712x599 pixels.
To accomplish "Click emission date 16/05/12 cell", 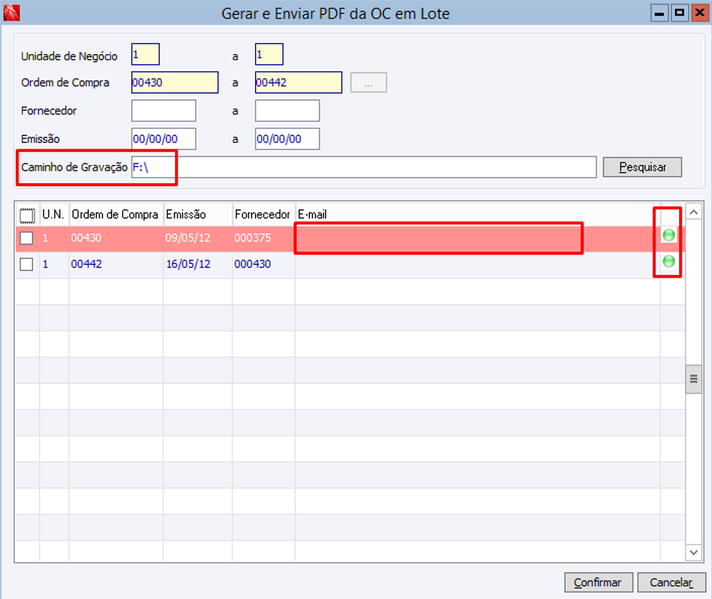I will 197,264.
